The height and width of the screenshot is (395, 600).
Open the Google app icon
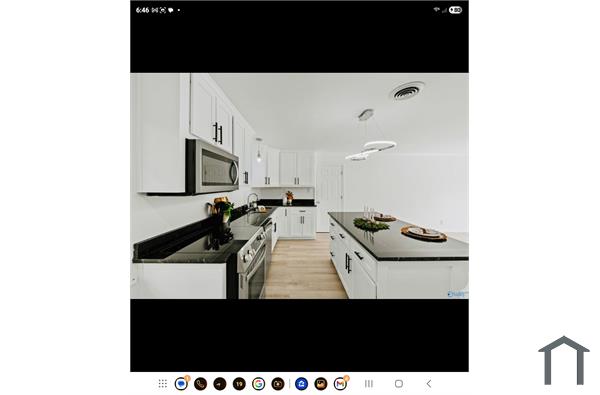(259, 384)
